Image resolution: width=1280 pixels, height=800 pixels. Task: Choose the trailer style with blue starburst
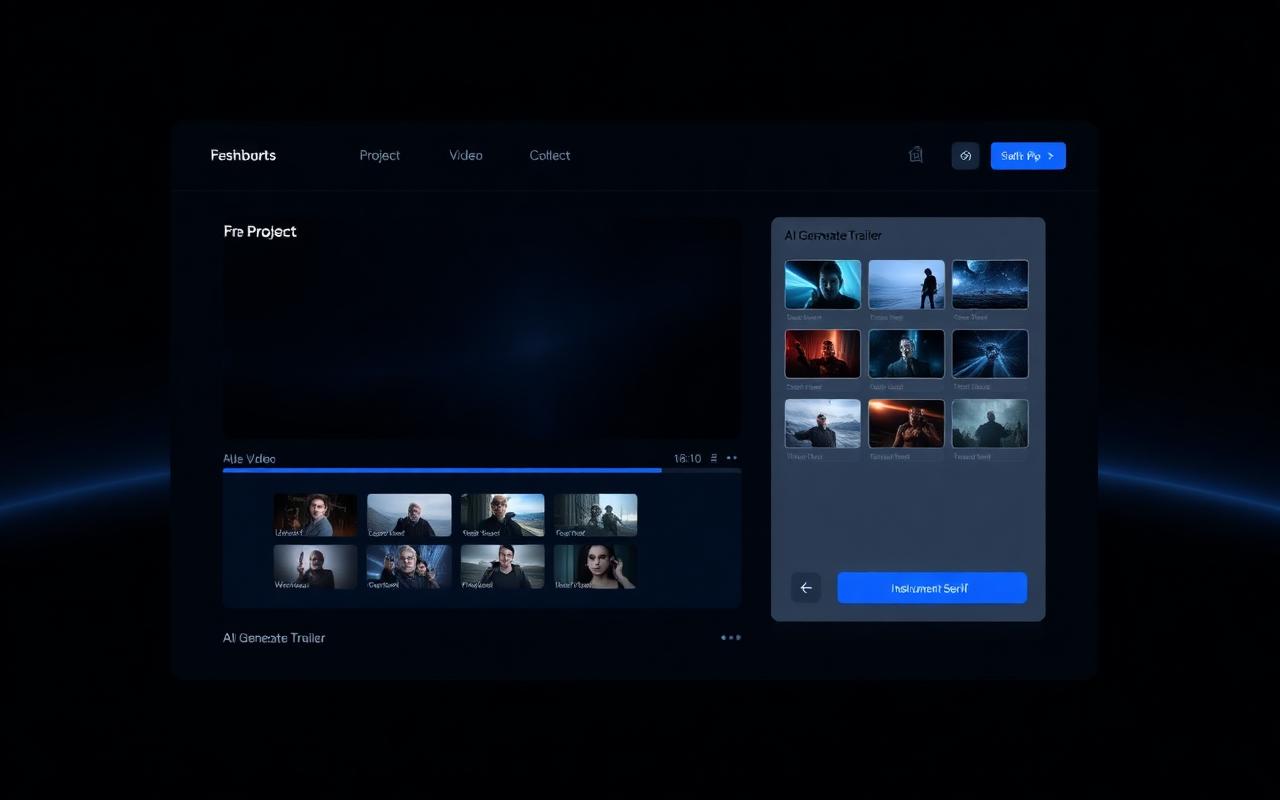coord(990,354)
